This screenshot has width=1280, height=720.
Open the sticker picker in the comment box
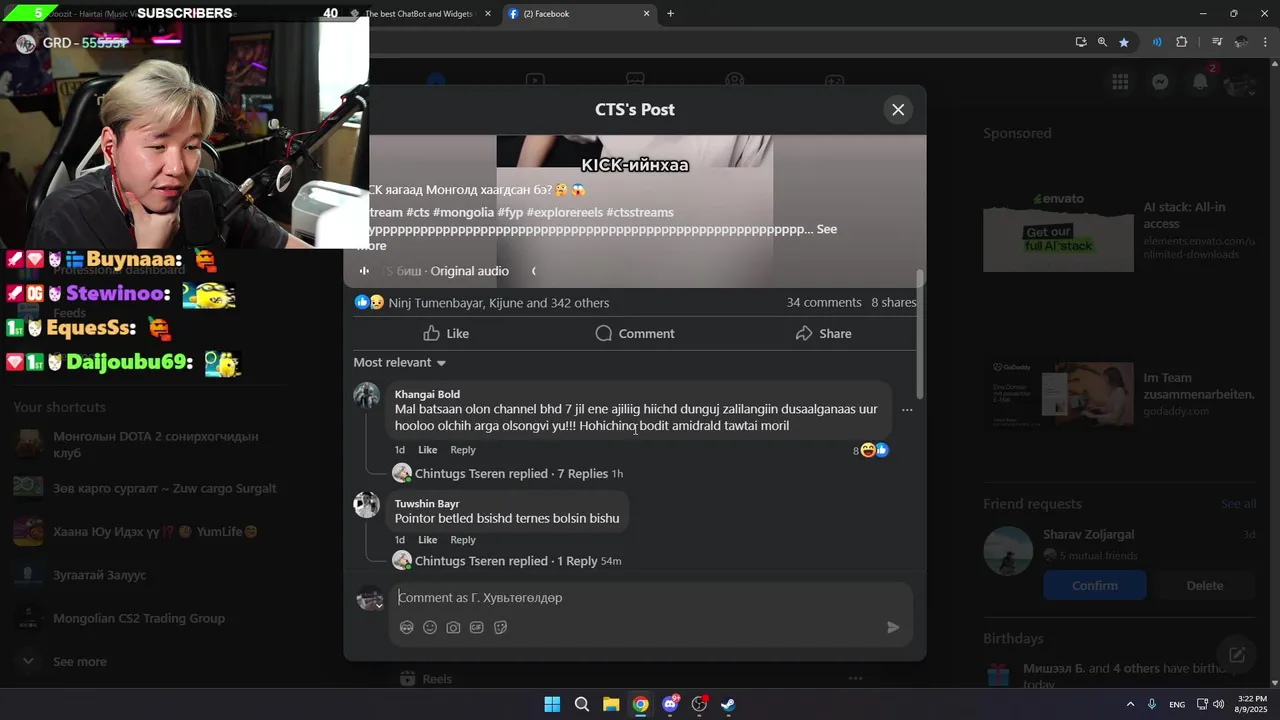500,627
